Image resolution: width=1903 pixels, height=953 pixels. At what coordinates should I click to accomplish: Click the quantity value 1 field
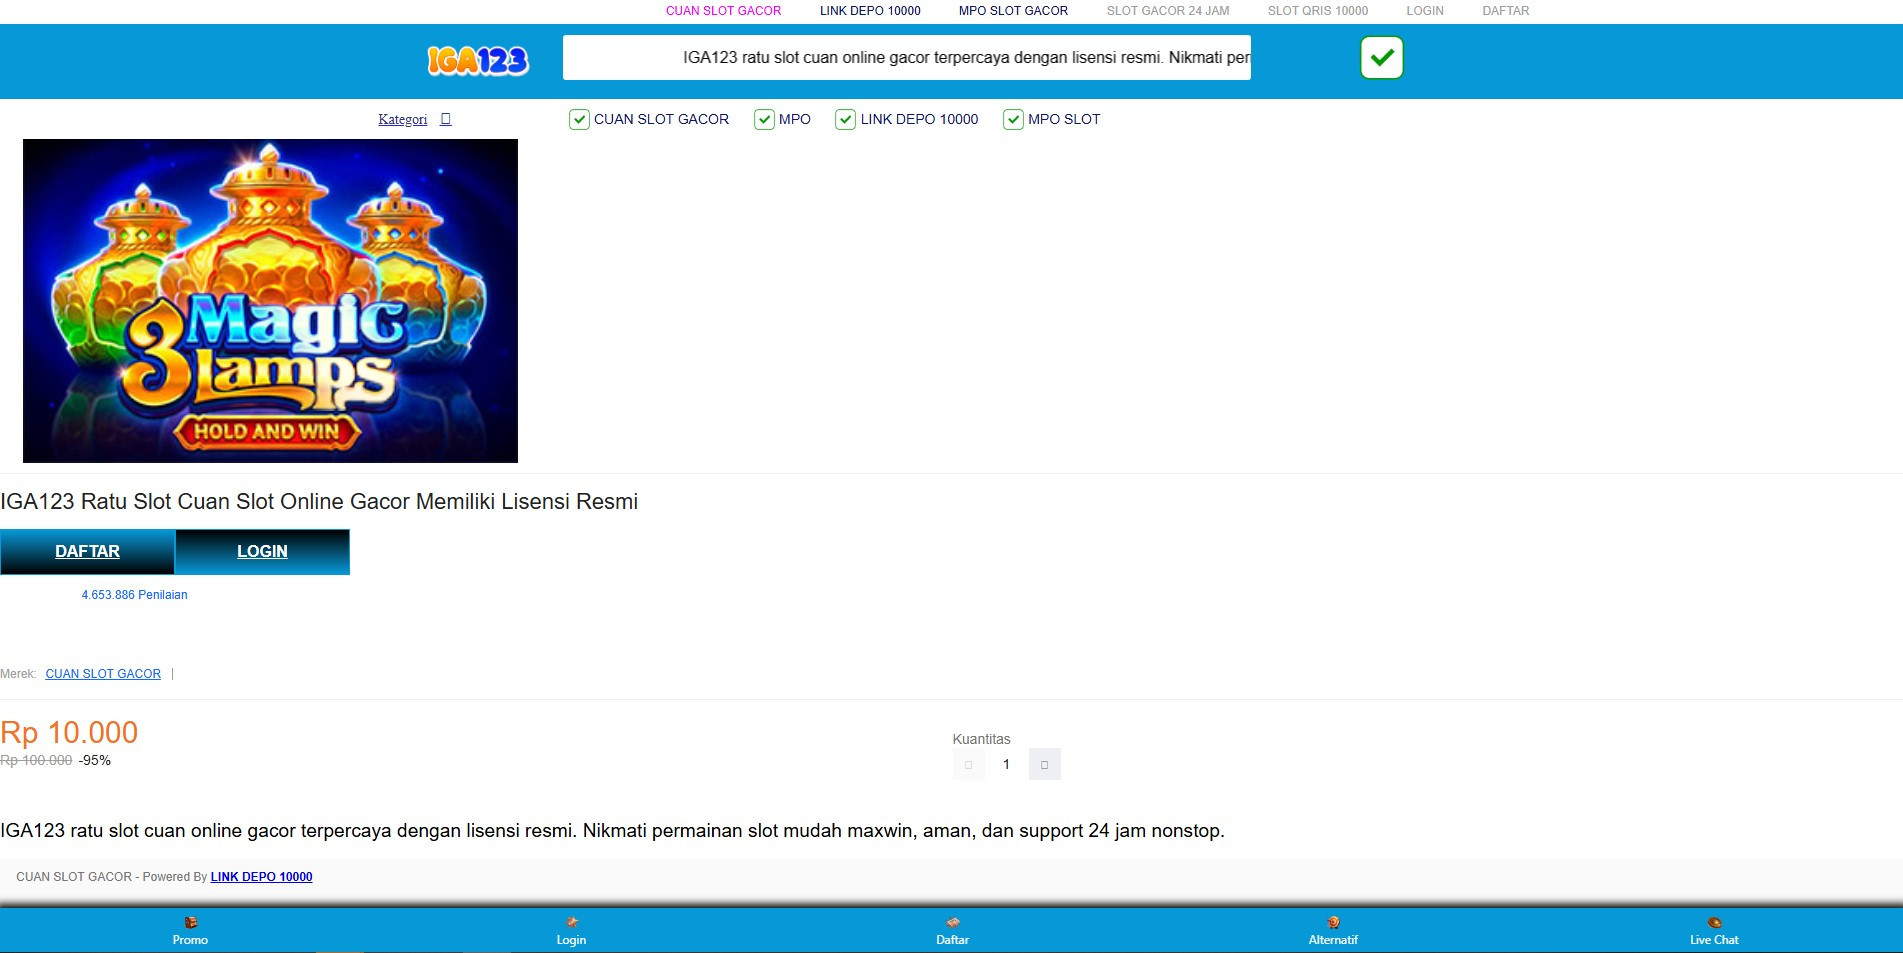click(1006, 765)
